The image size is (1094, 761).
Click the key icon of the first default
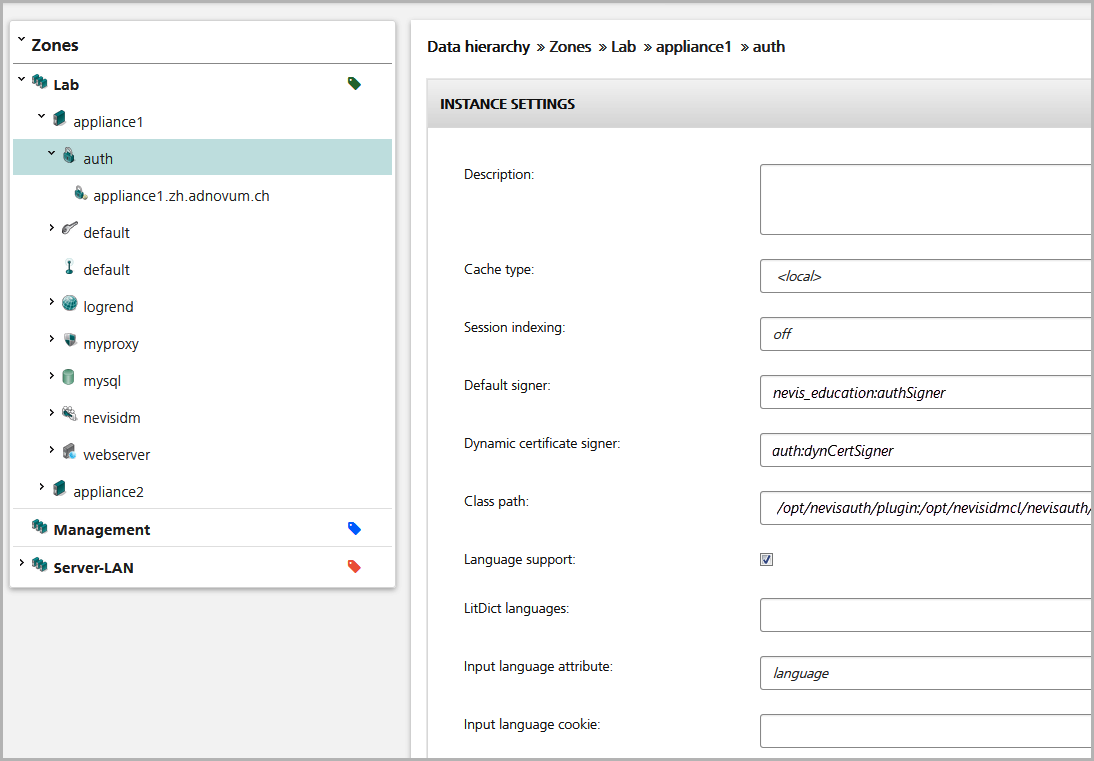click(x=69, y=229)
